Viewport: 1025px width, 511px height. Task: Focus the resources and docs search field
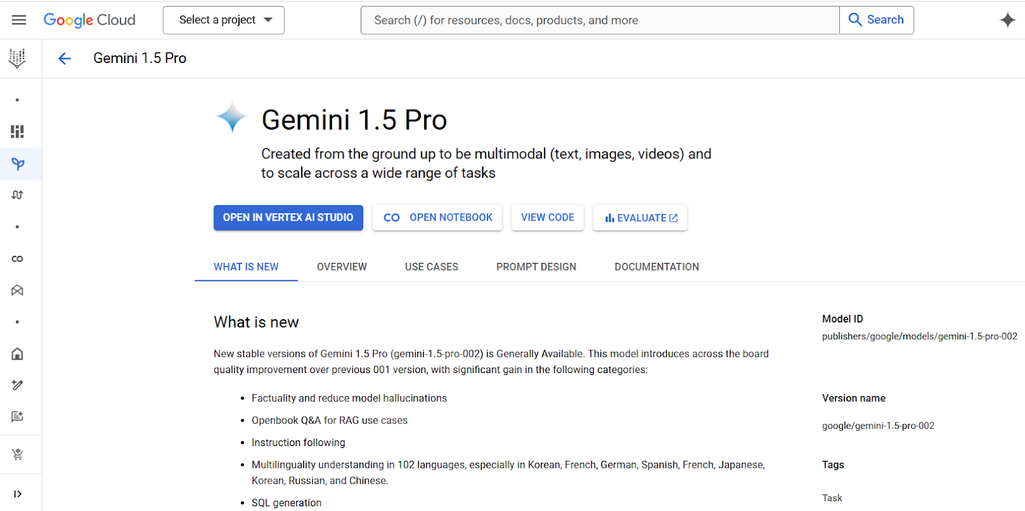[600, 20]
